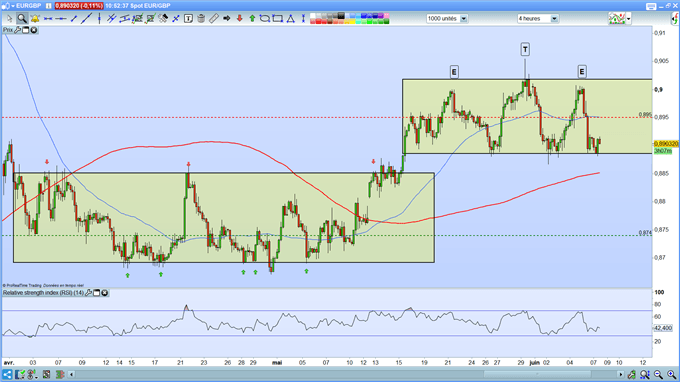Open the EURGBP instrument menu arrow
Viewport: 680px width, 382px height.
(13, 6)
